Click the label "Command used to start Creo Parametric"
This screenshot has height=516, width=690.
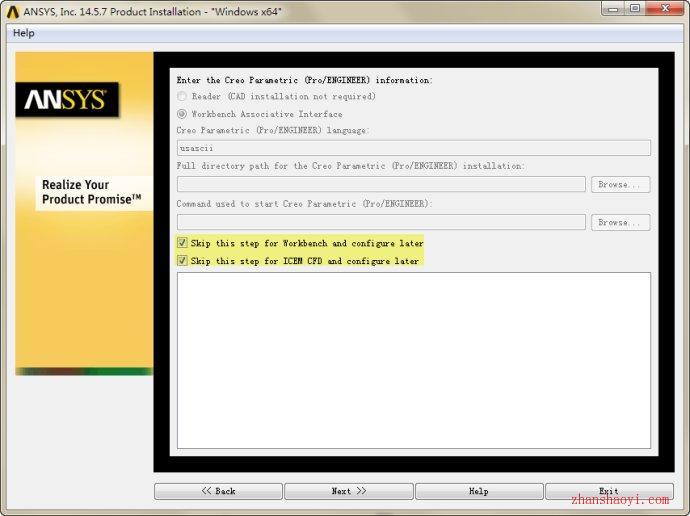[x=266, y=204]
